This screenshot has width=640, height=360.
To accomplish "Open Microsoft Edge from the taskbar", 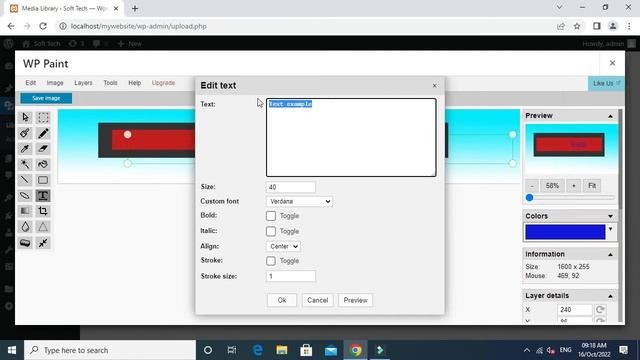I will (258, 350).
